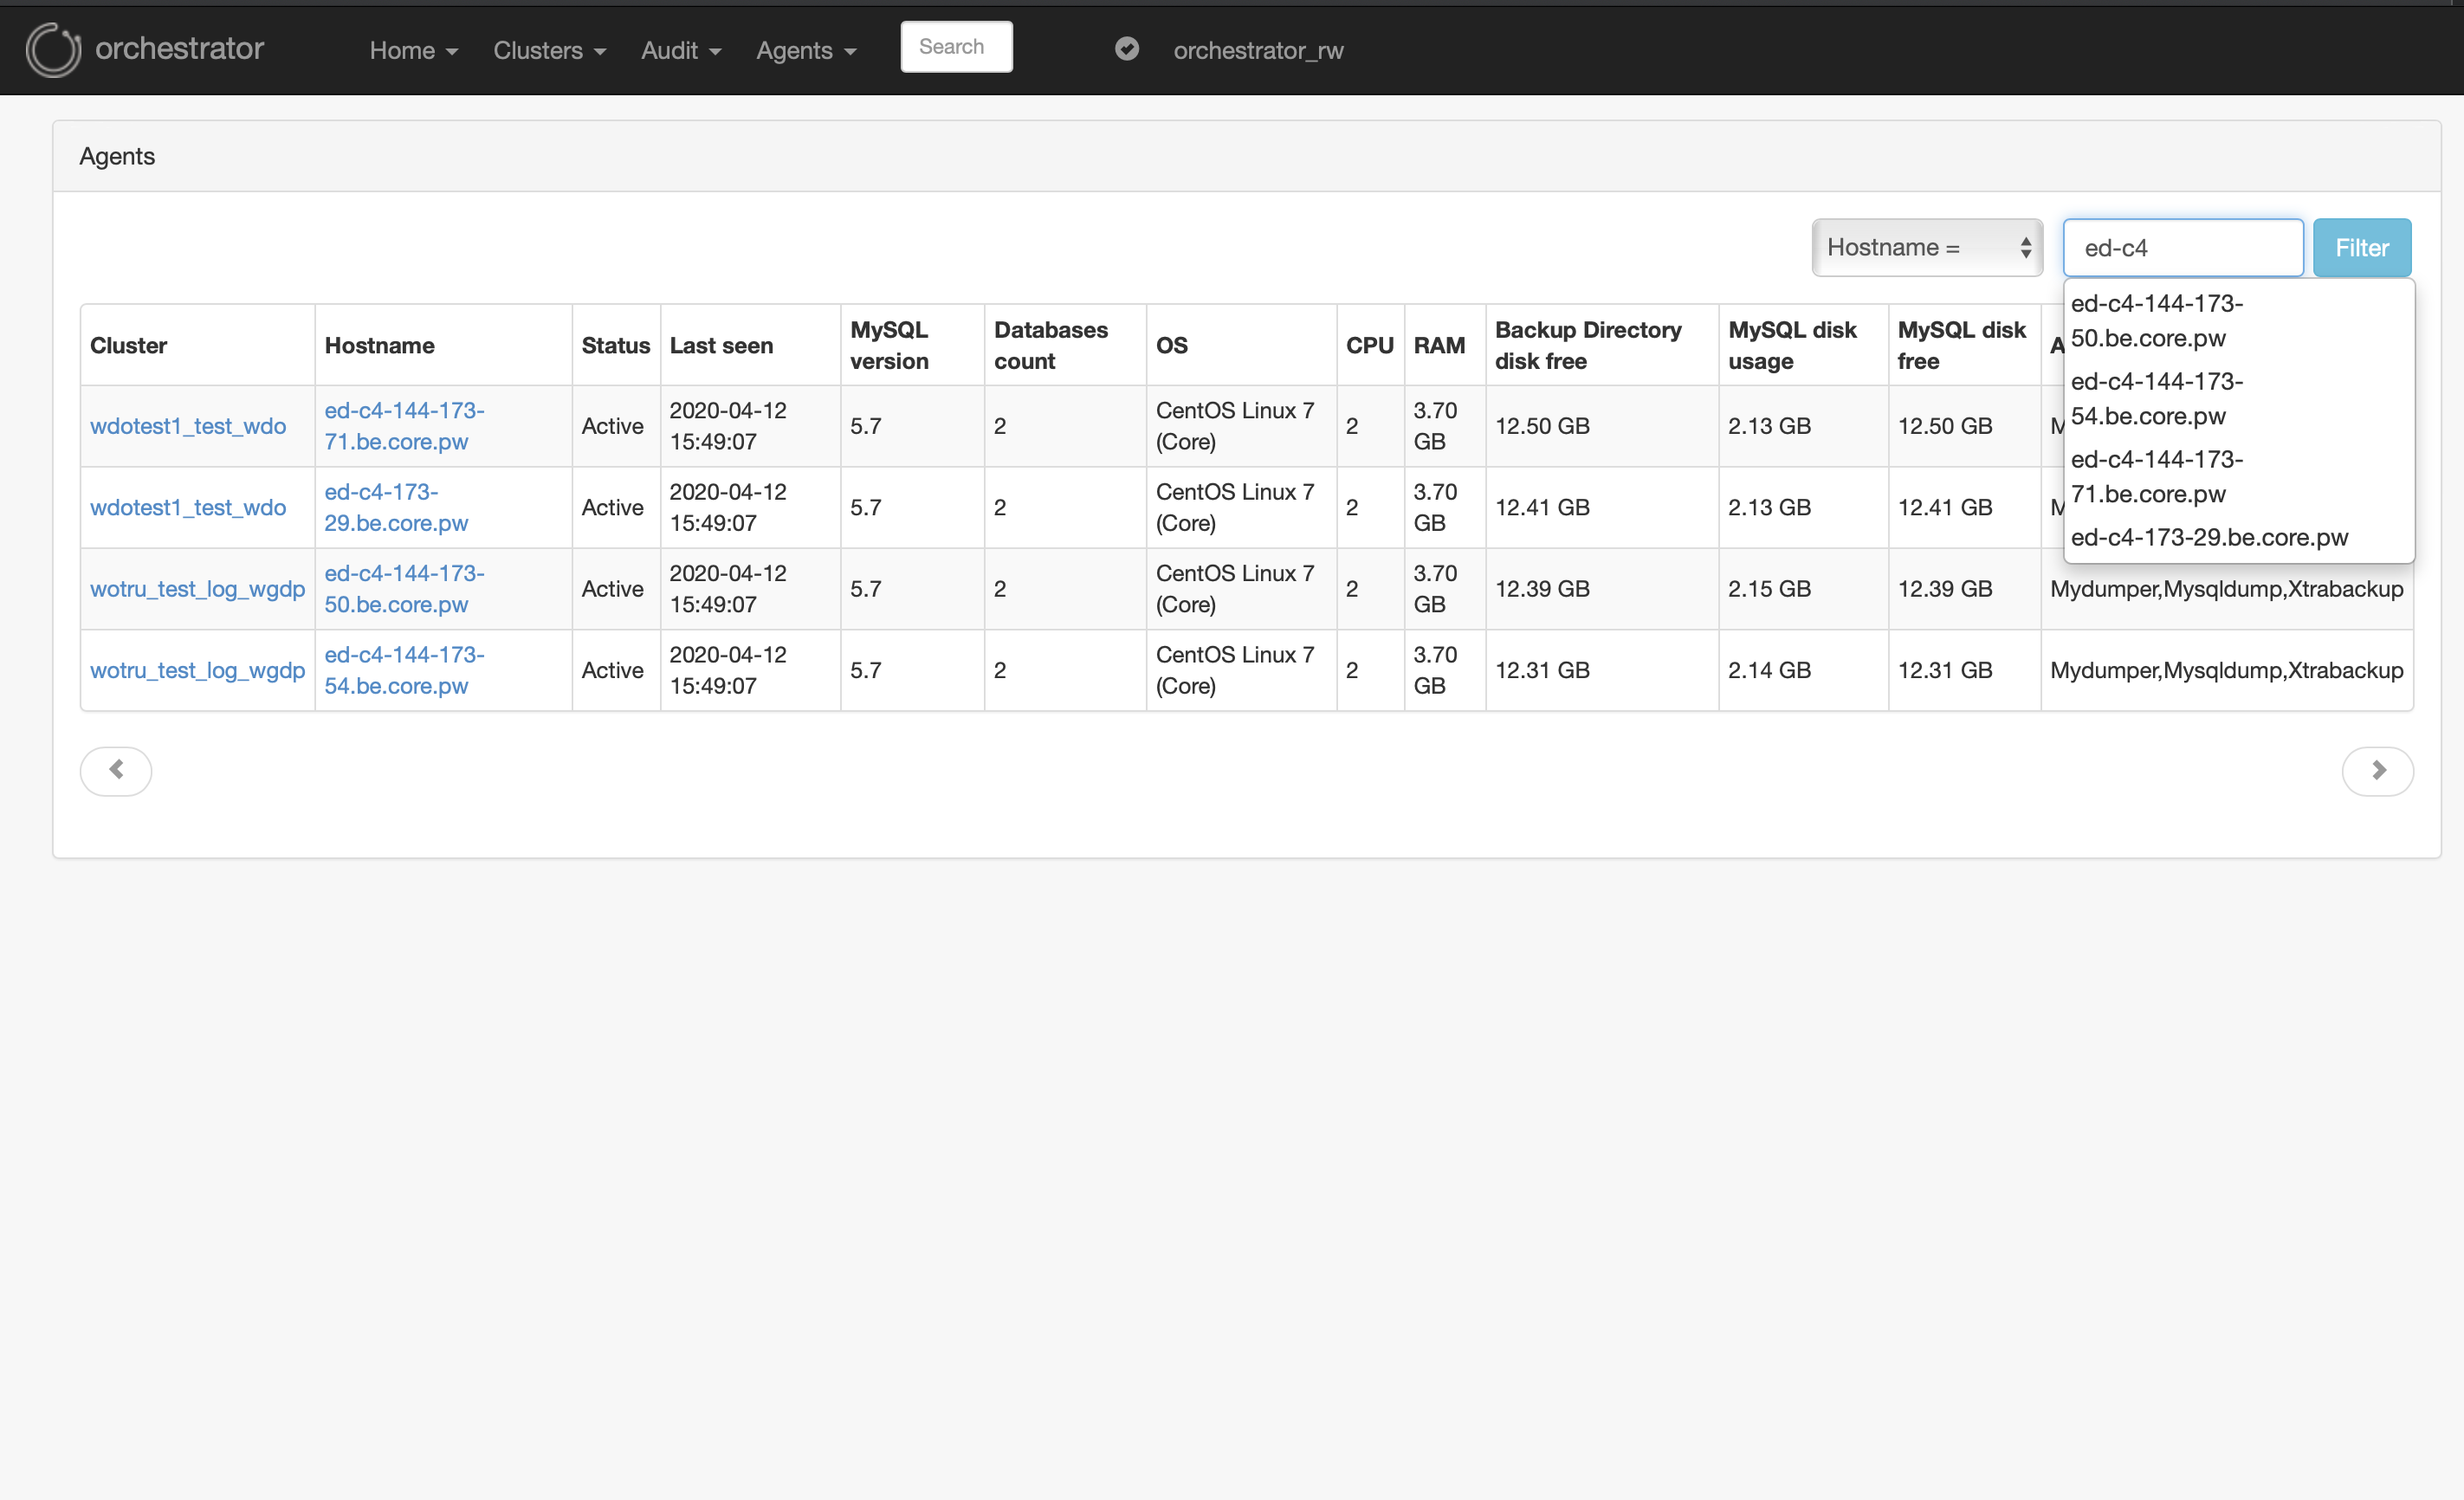Viewport: 2464px width, 1500px height.
Task: Expand the Clusters menu
Action: (x=549, y=50)
